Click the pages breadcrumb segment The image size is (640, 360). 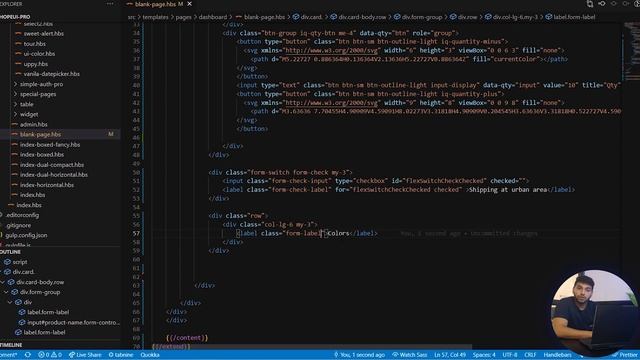point(184,17)
